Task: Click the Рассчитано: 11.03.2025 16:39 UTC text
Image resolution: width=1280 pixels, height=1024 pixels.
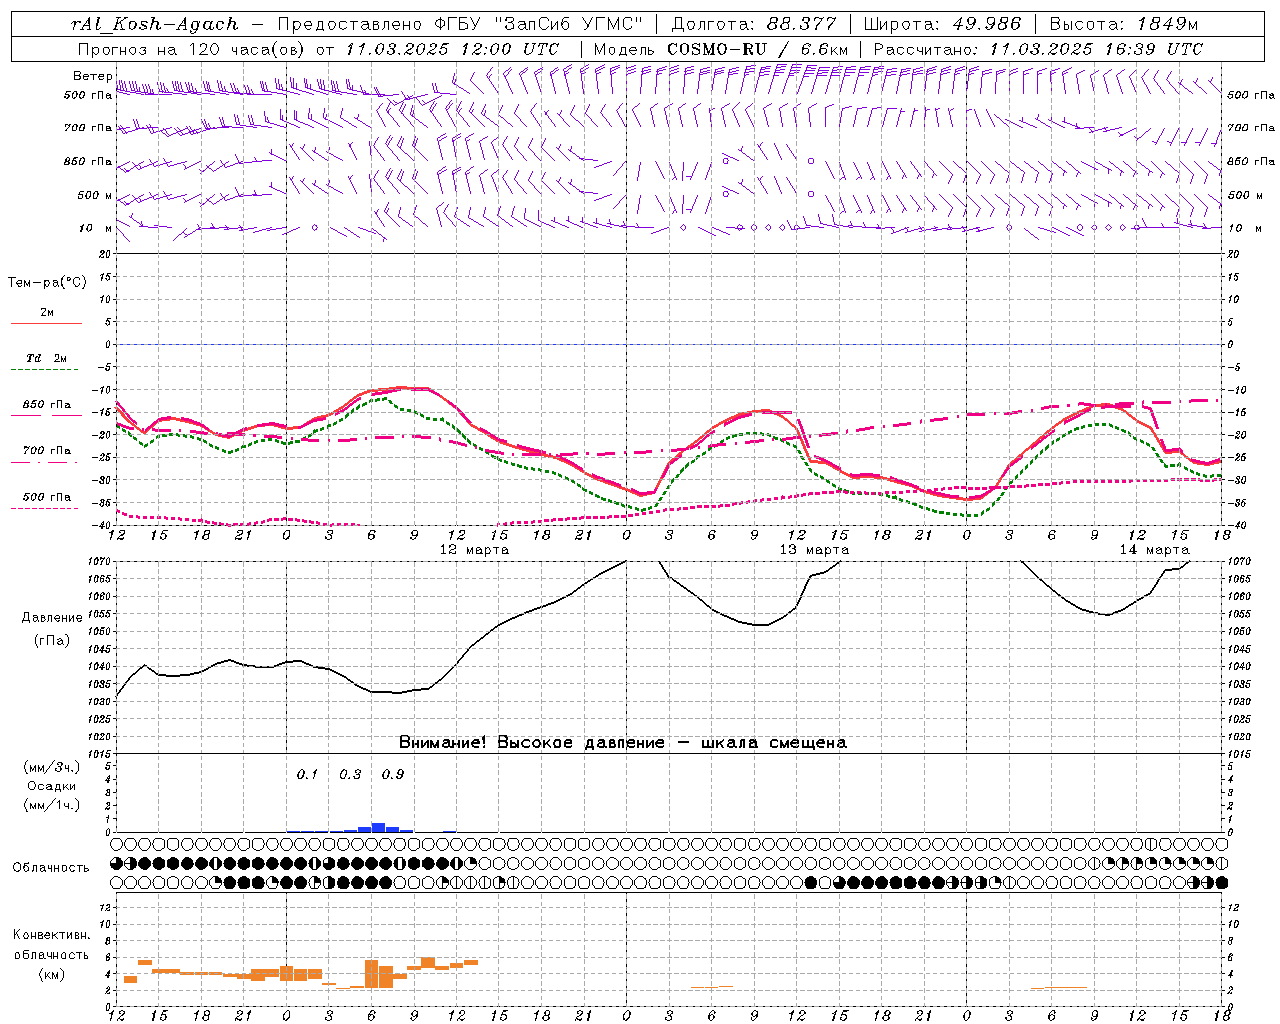Action: click(x=1039, y=49)
